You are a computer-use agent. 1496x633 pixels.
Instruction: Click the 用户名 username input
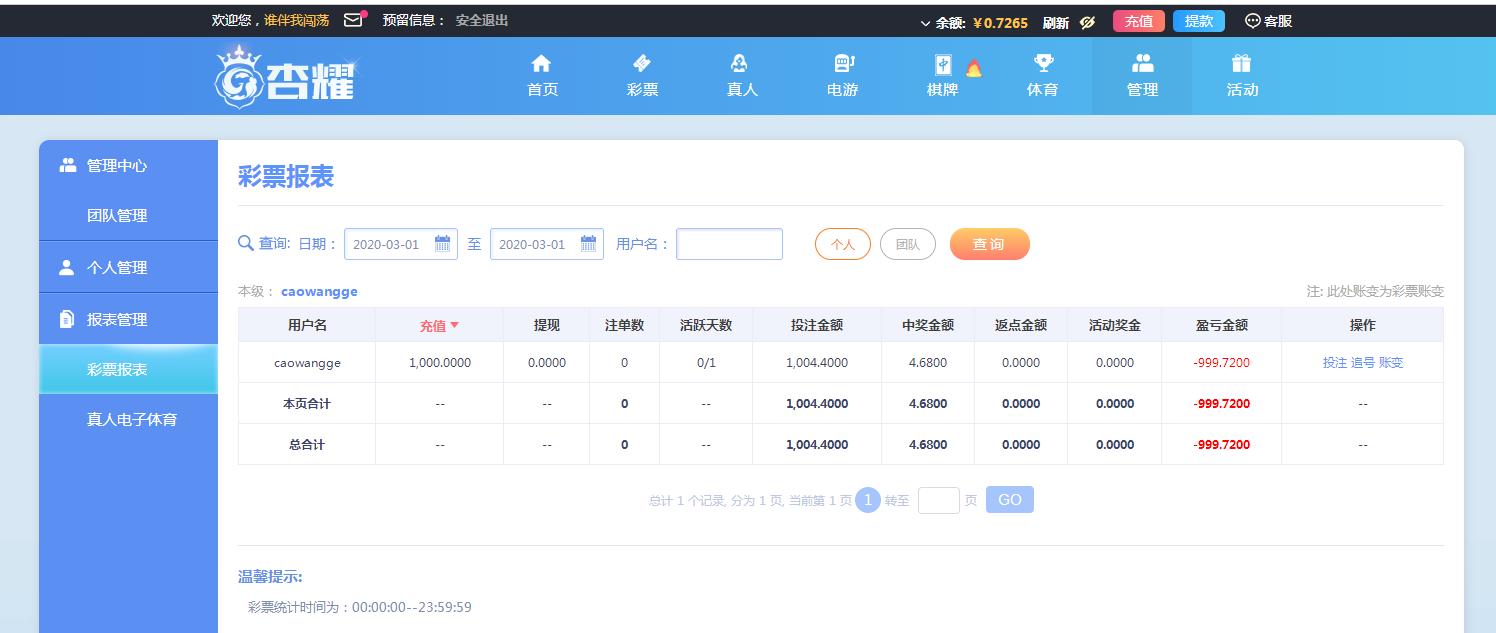729,244
